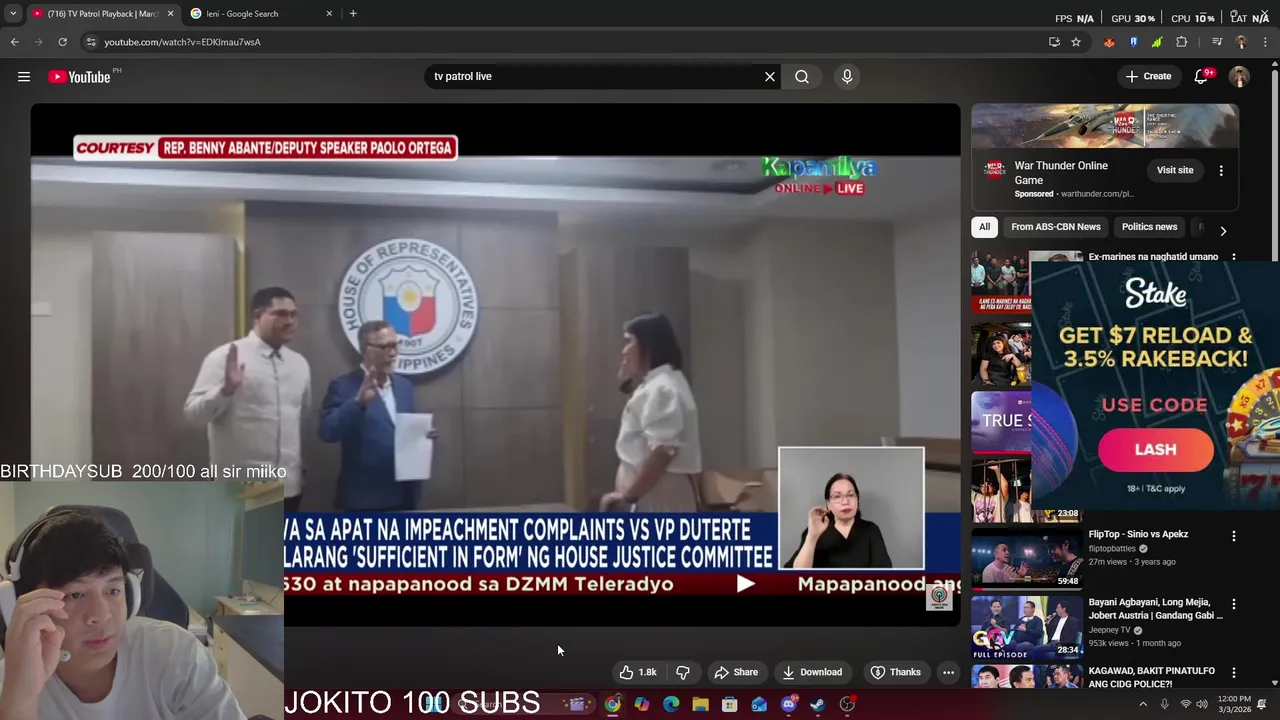
Task: Clear the search box text
Action: tap(770, 77)
